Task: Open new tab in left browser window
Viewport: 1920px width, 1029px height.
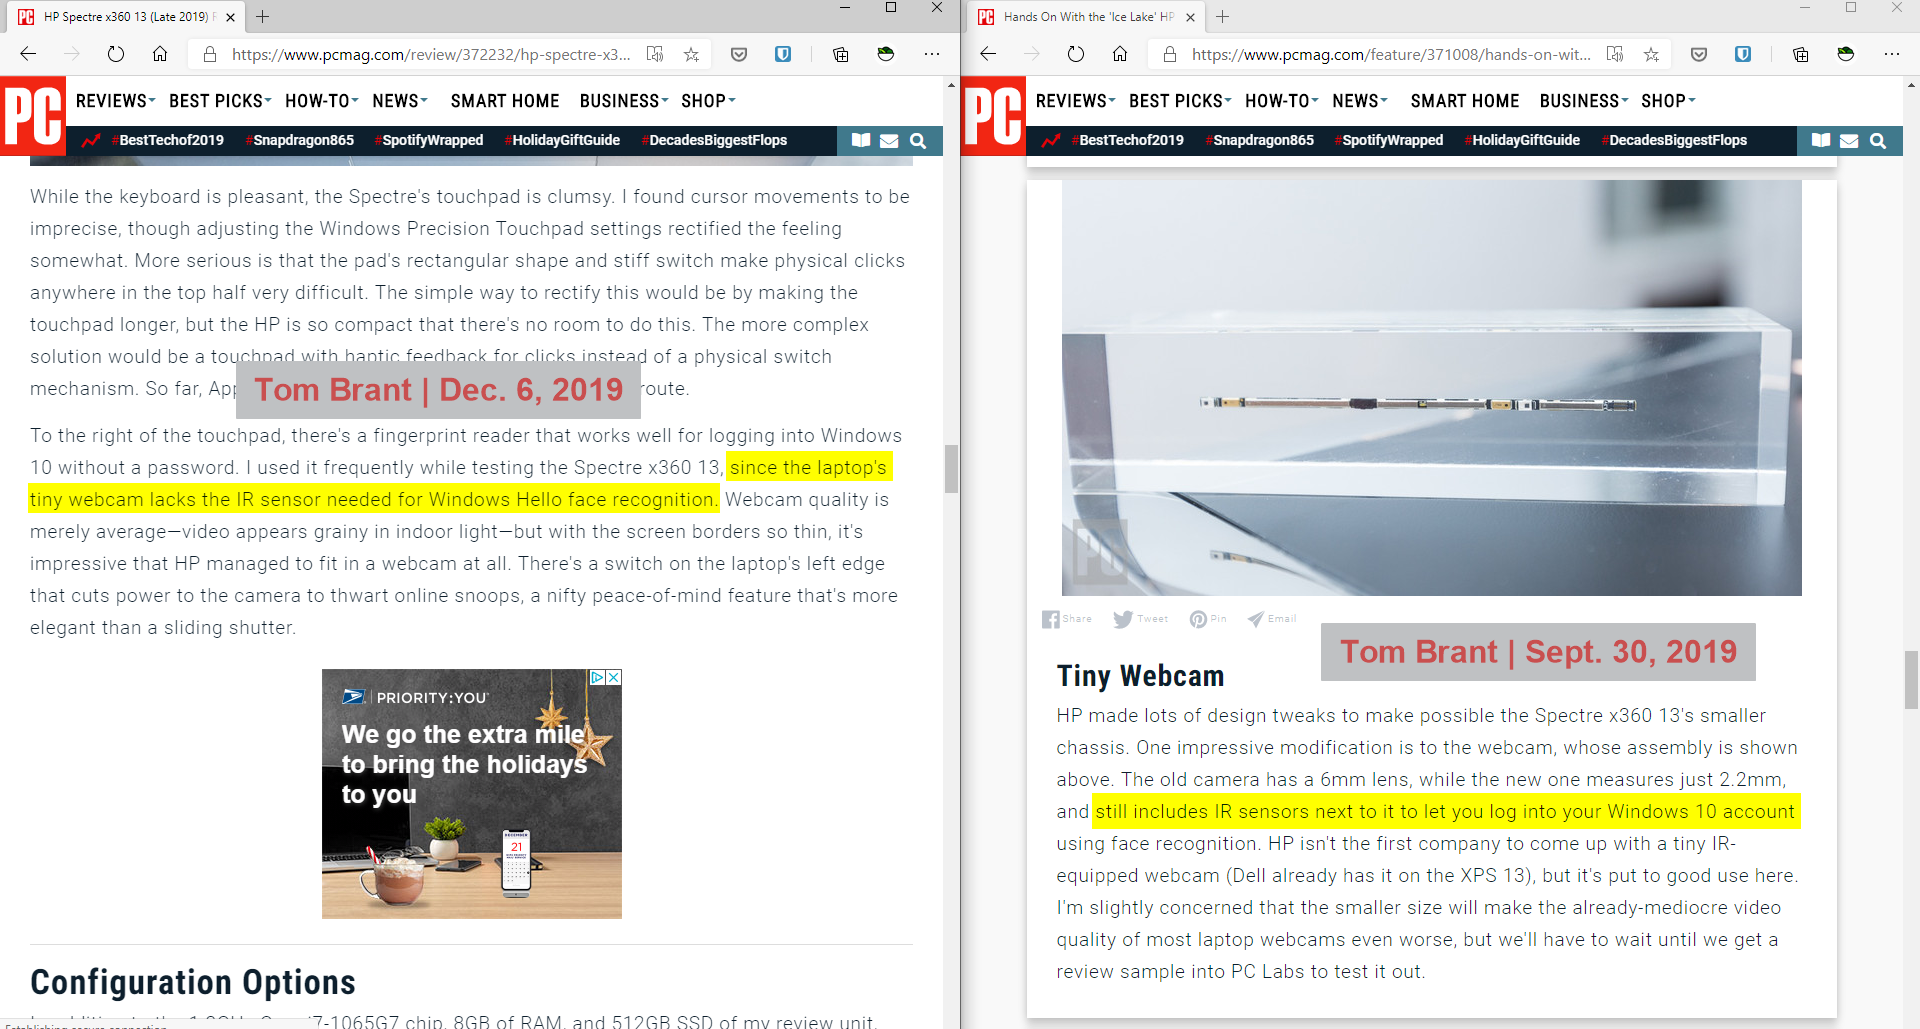Action: [x=263, y=17]
